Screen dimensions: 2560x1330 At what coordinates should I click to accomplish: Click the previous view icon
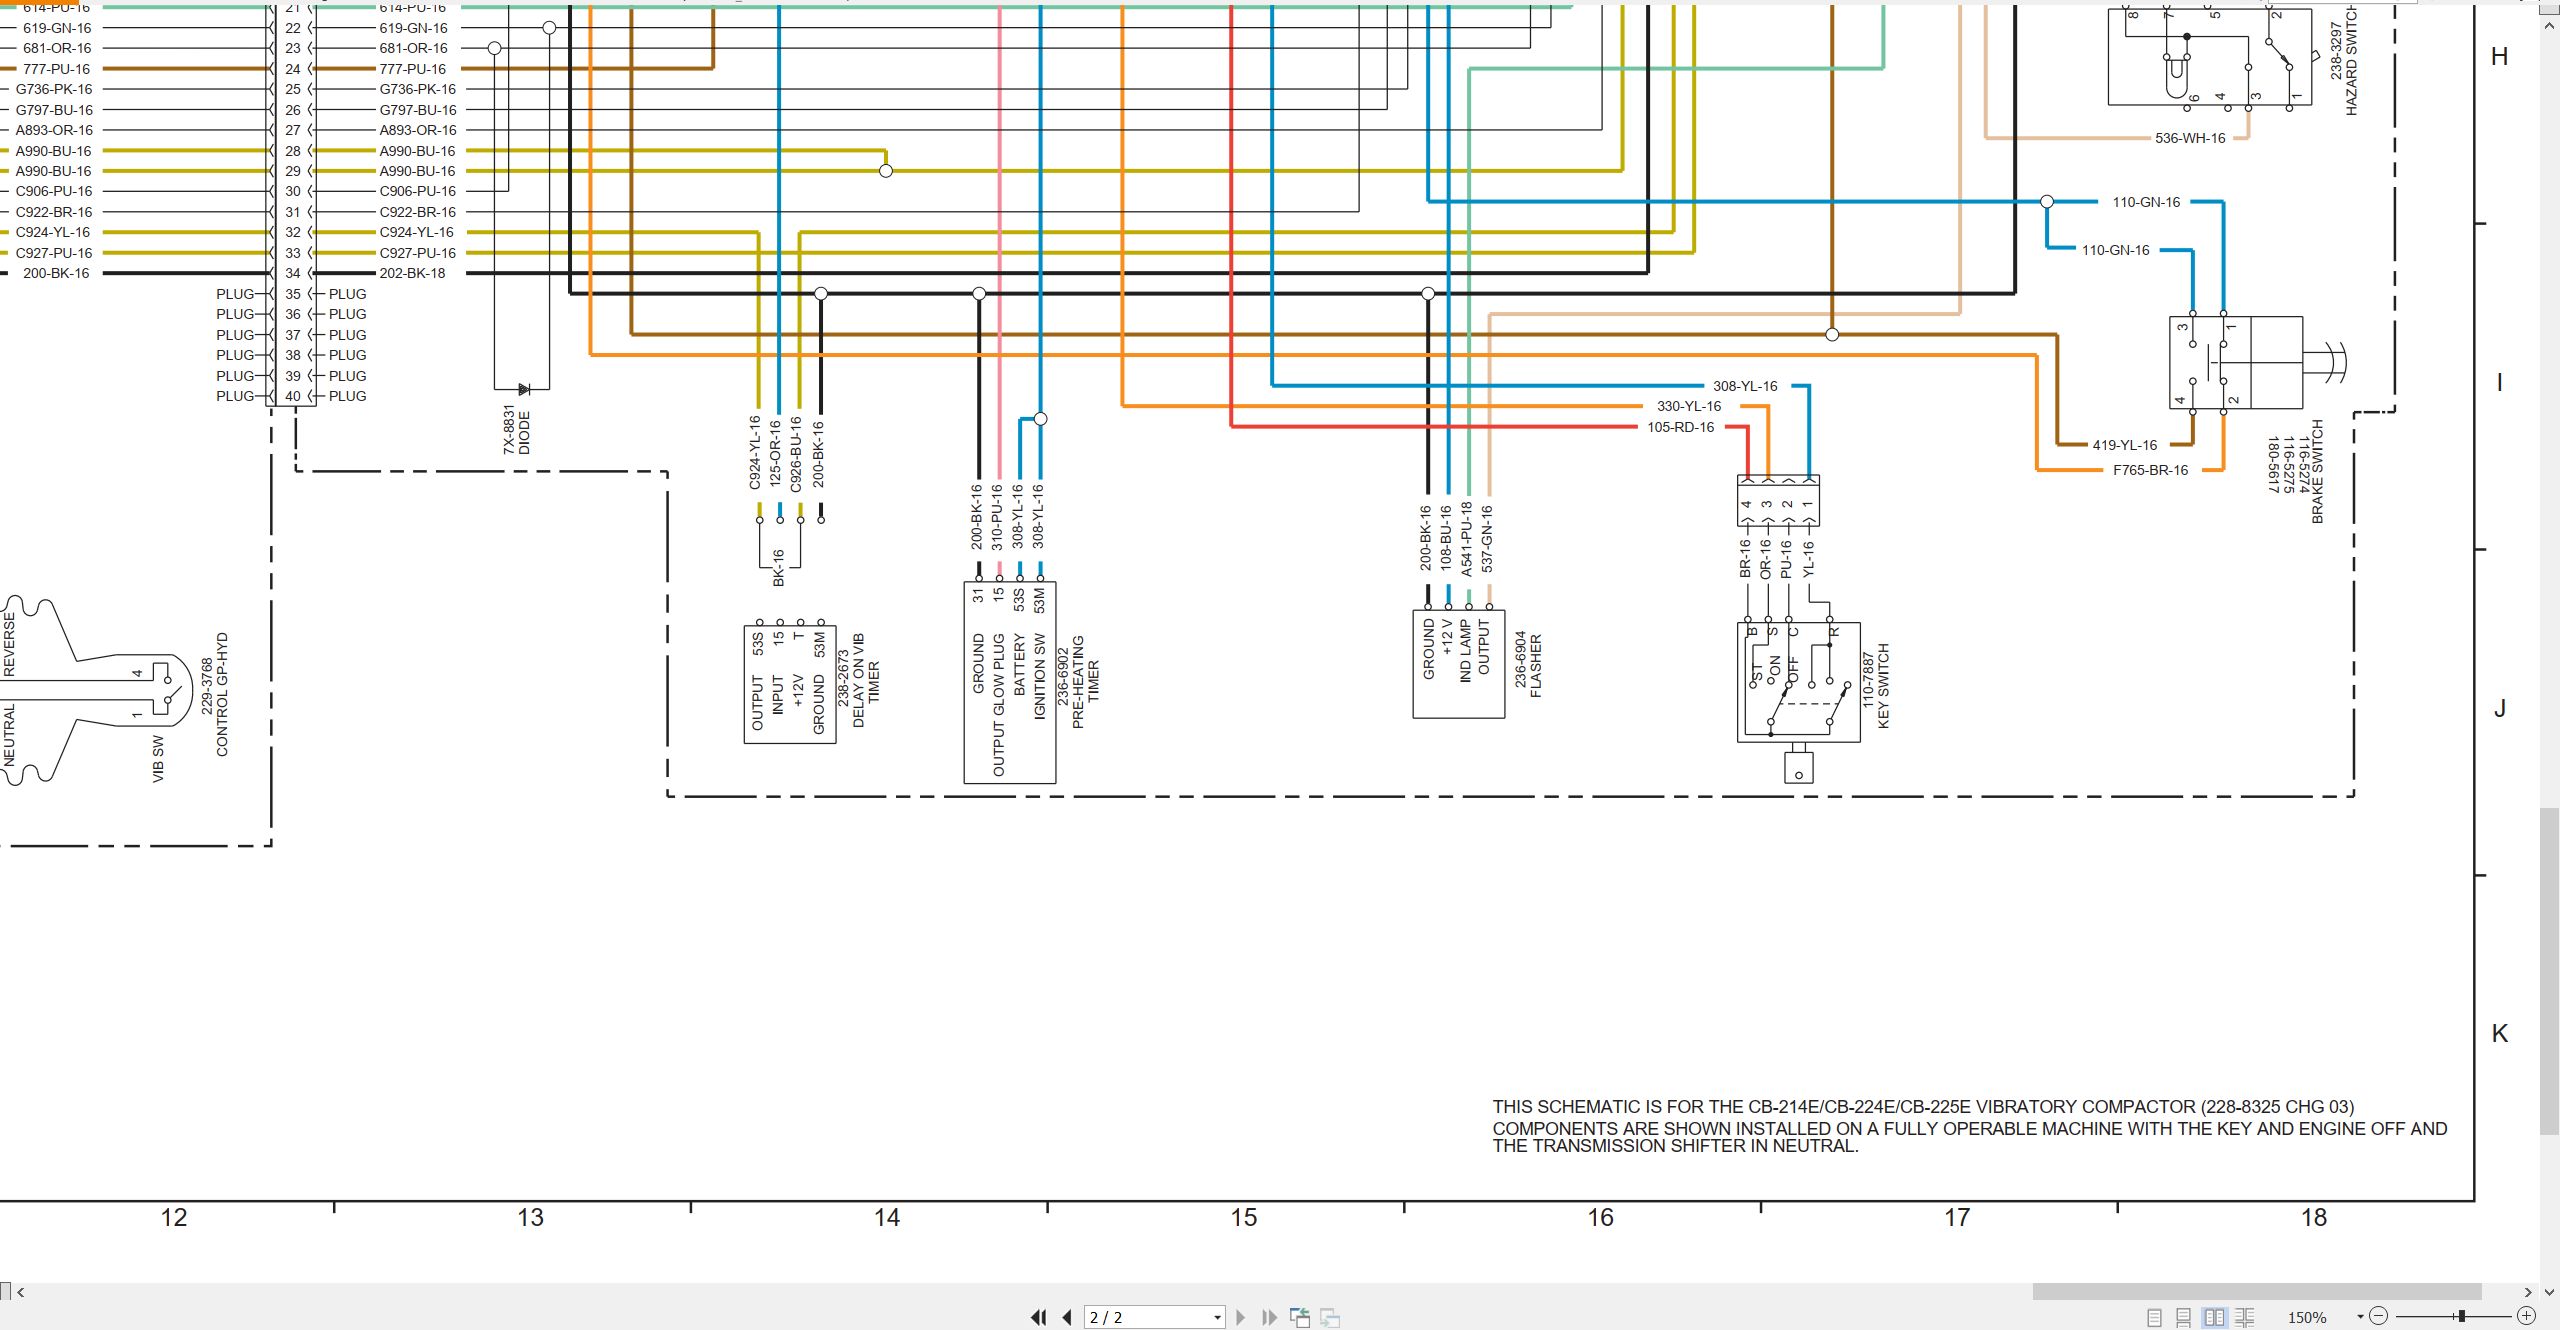(1300, 1317)
